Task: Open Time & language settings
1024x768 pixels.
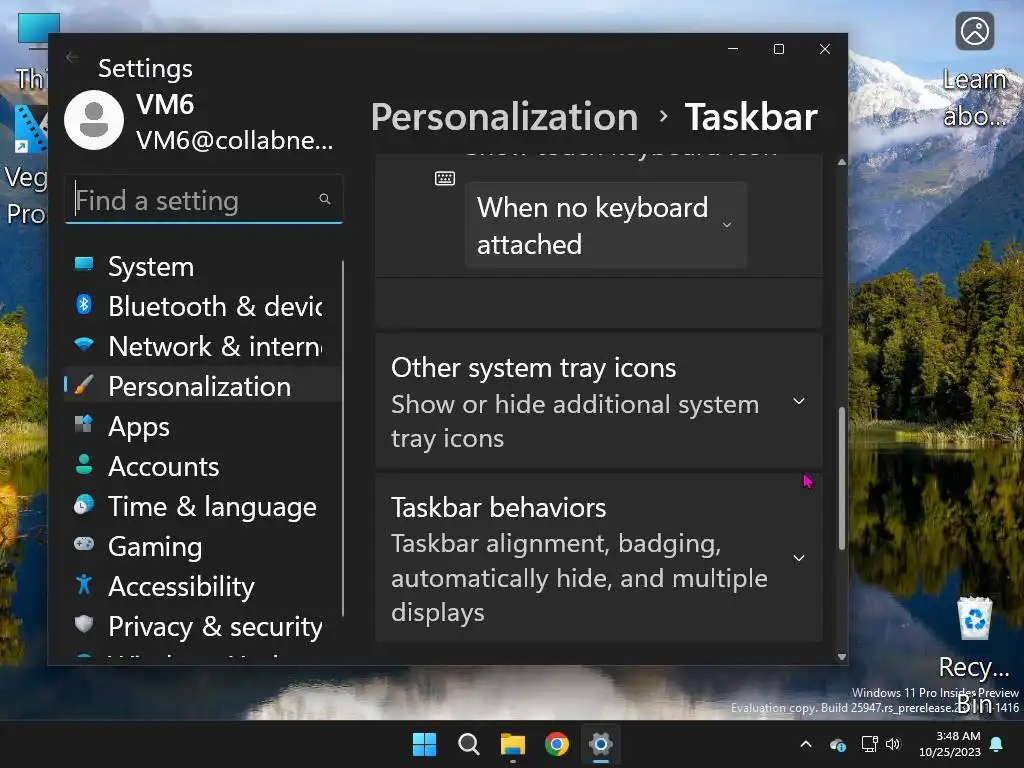Action: coord(202,506)
